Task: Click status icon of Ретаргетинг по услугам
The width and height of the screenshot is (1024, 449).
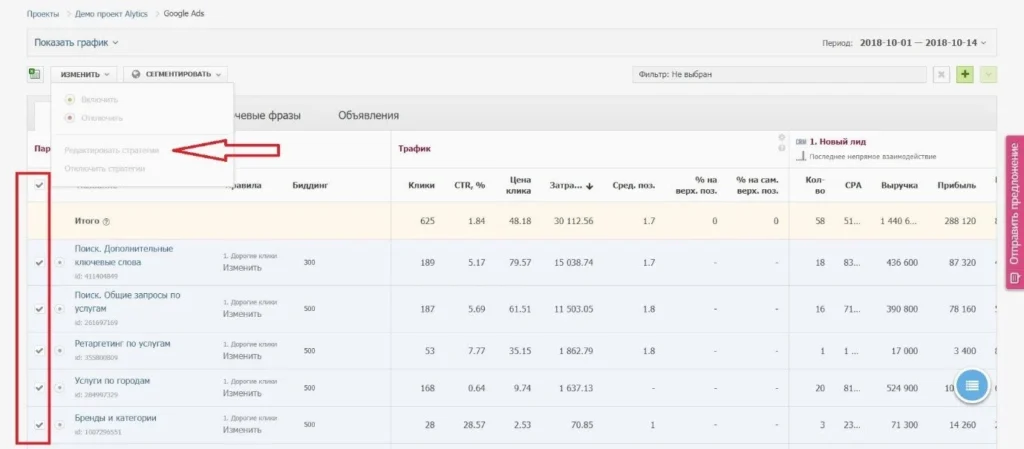Action: [59, 350]
